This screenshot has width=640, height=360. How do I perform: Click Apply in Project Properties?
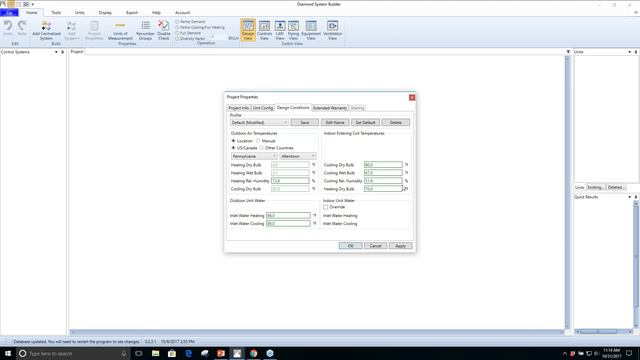click(400, 246)
